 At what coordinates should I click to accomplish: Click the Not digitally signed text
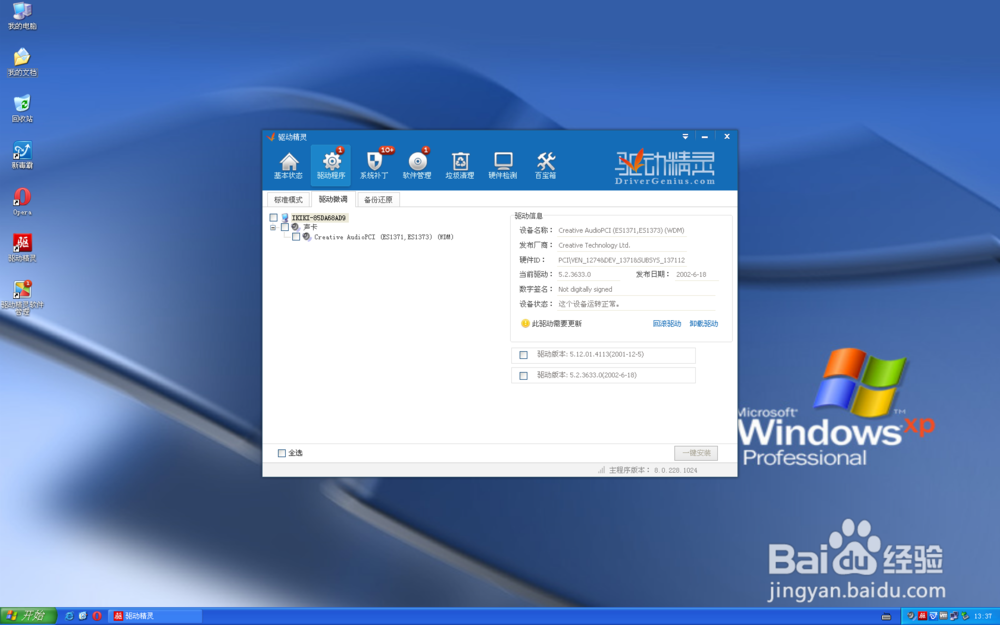585,290
